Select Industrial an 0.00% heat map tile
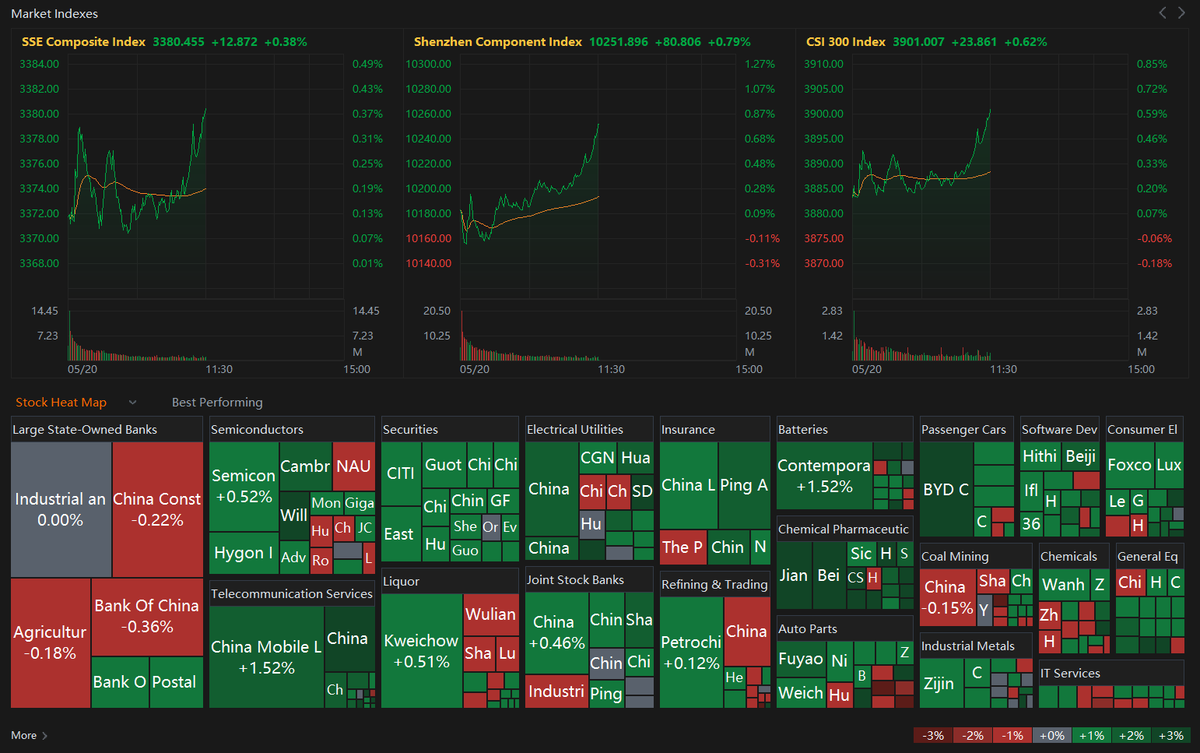The image size is (1200, 753). pos(61,509)
